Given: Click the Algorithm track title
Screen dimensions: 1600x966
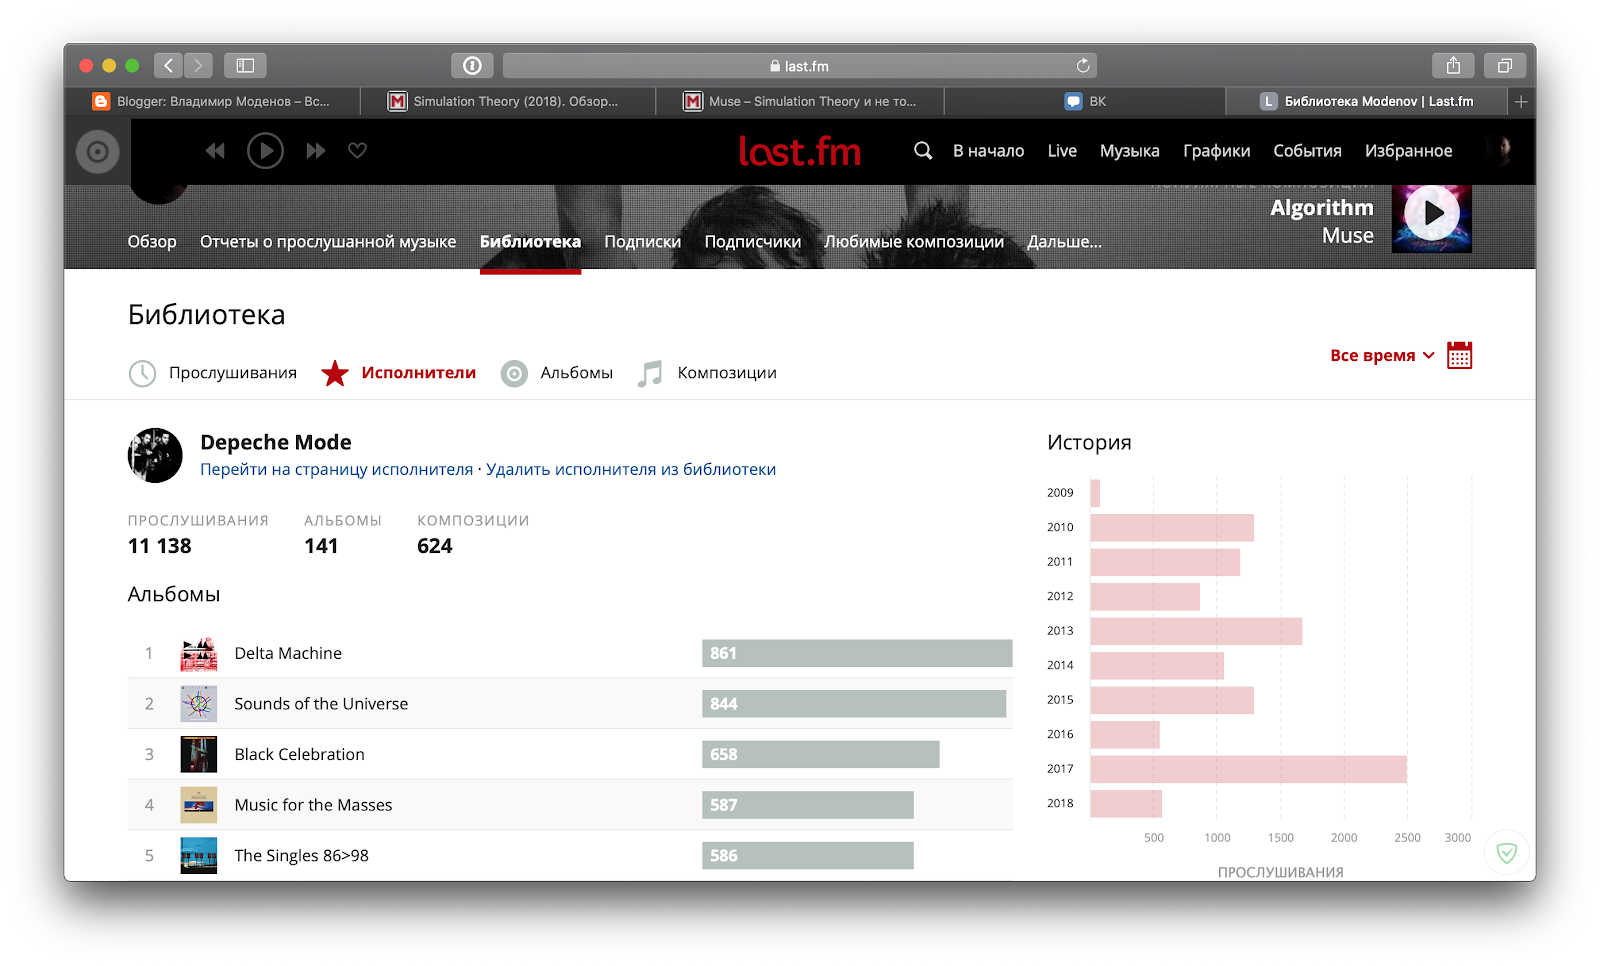Looking at the screenshot, I should click(x=1322, y=208).
